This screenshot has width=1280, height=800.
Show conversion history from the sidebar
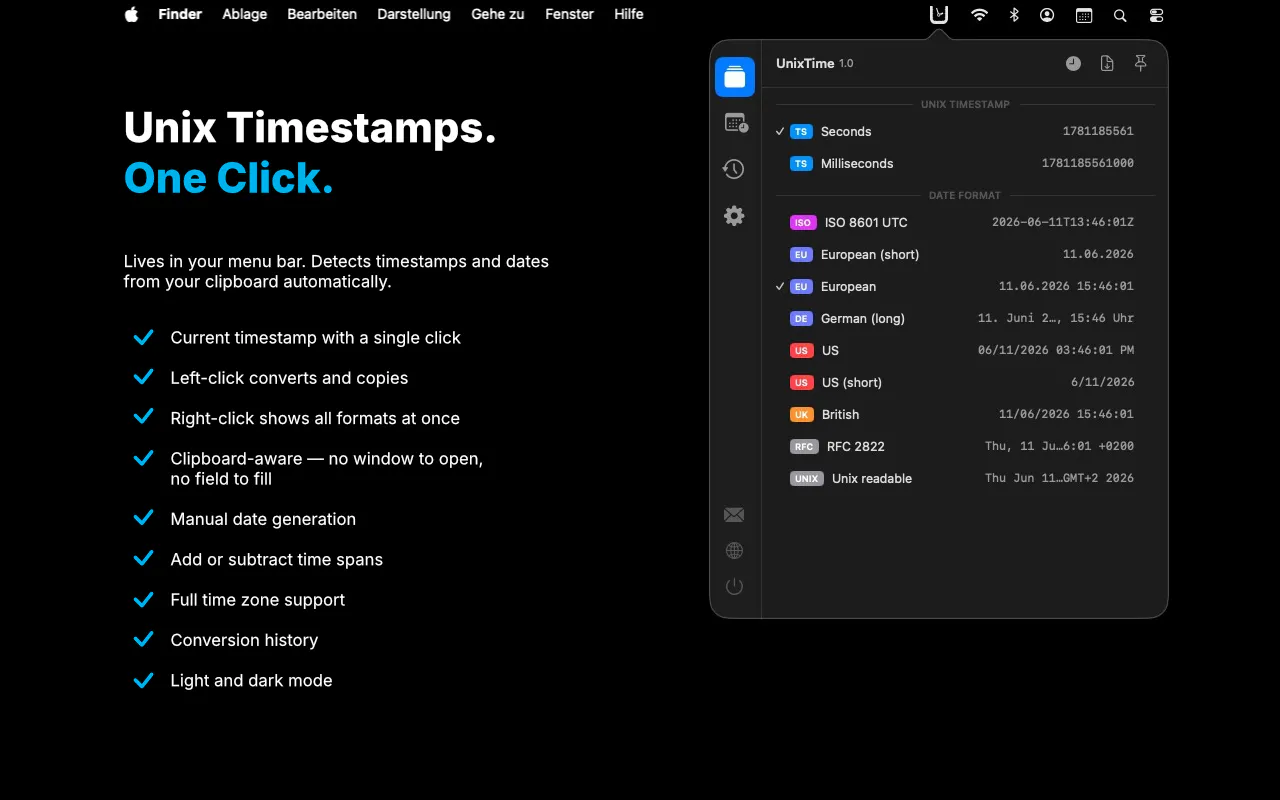click(x=734, y=169)
